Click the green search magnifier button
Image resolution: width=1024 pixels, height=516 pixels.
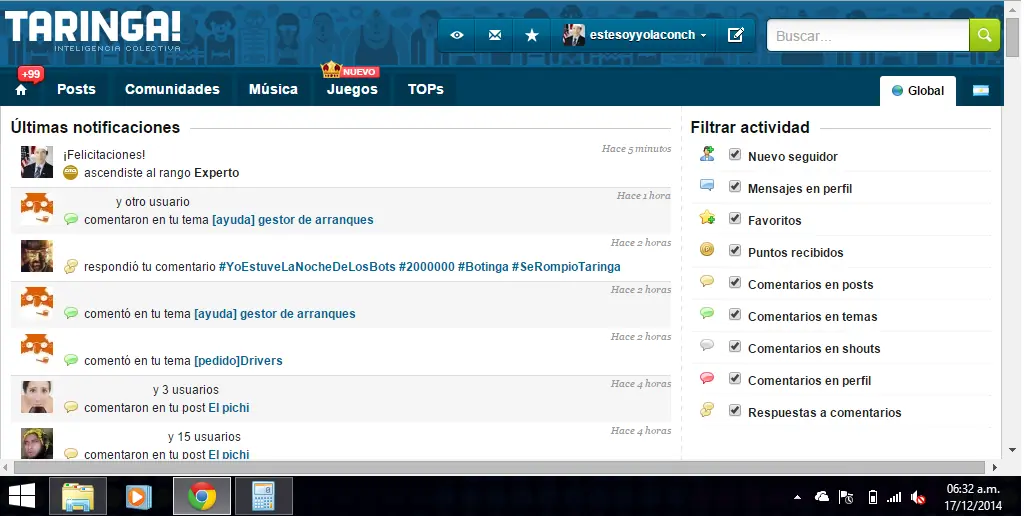point(984,35)
